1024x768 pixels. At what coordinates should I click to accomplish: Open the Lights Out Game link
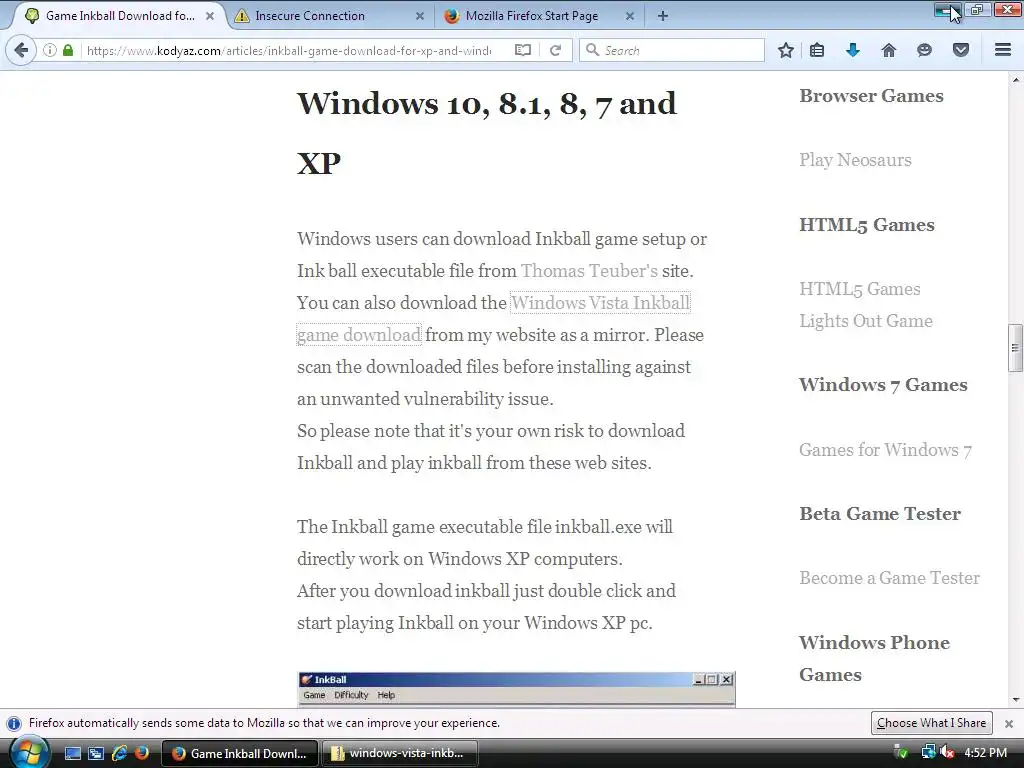865,321
